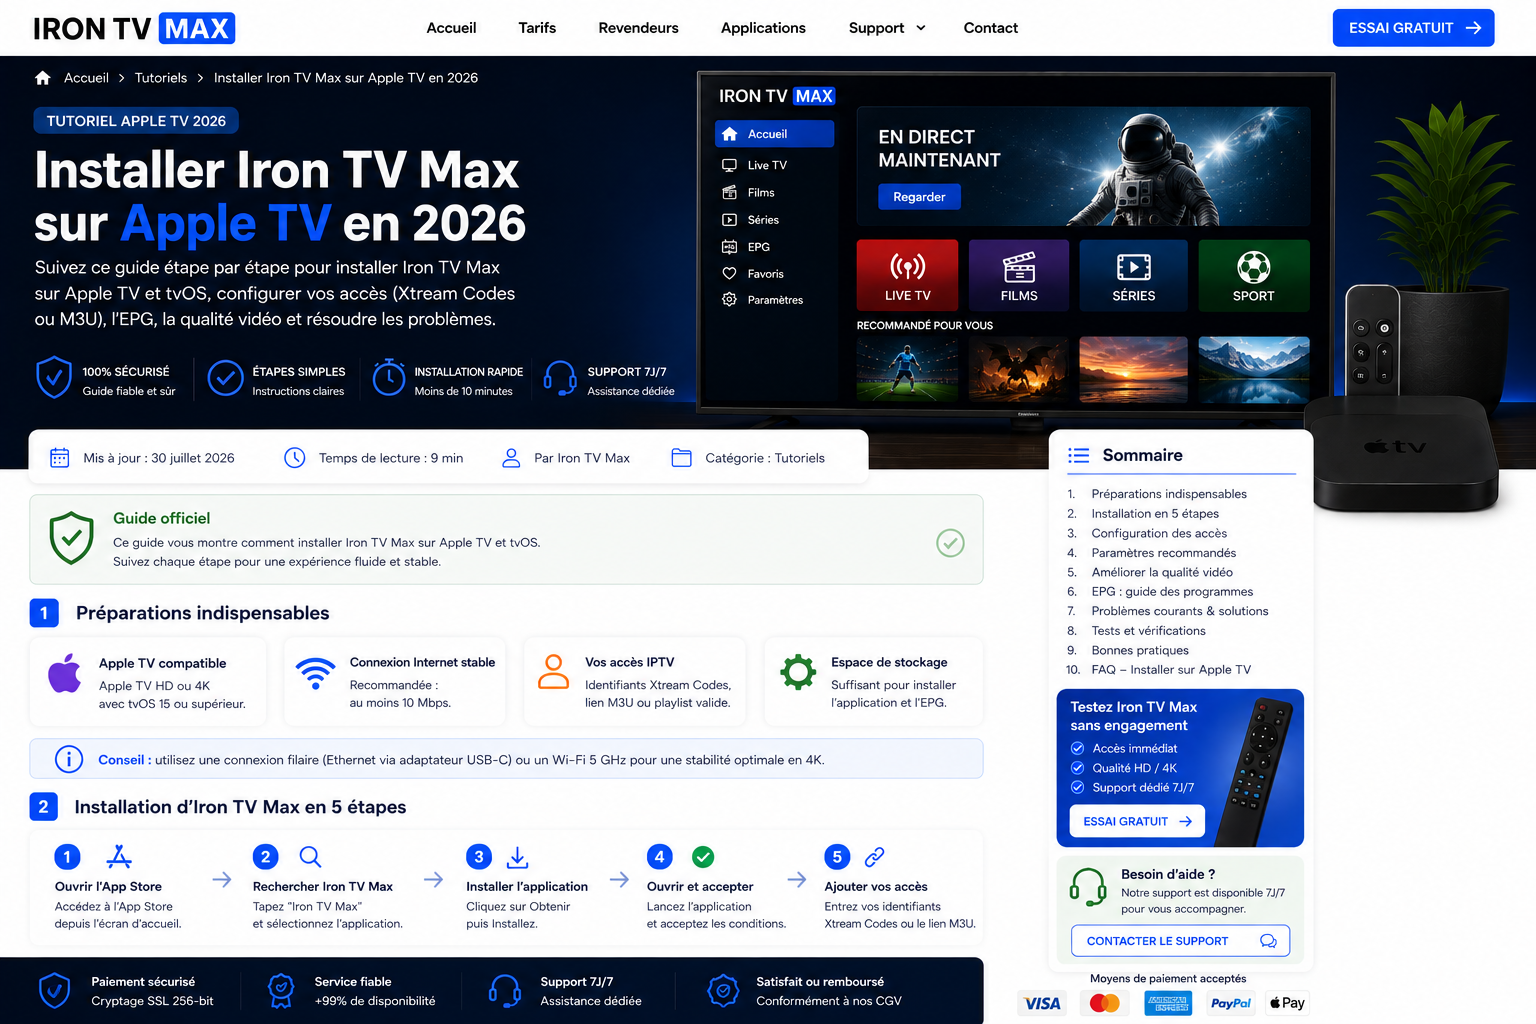The width and height of the screenshot is (1536, 1024).
Task: Click the PayPal payment logo
Action: 1230,1003
